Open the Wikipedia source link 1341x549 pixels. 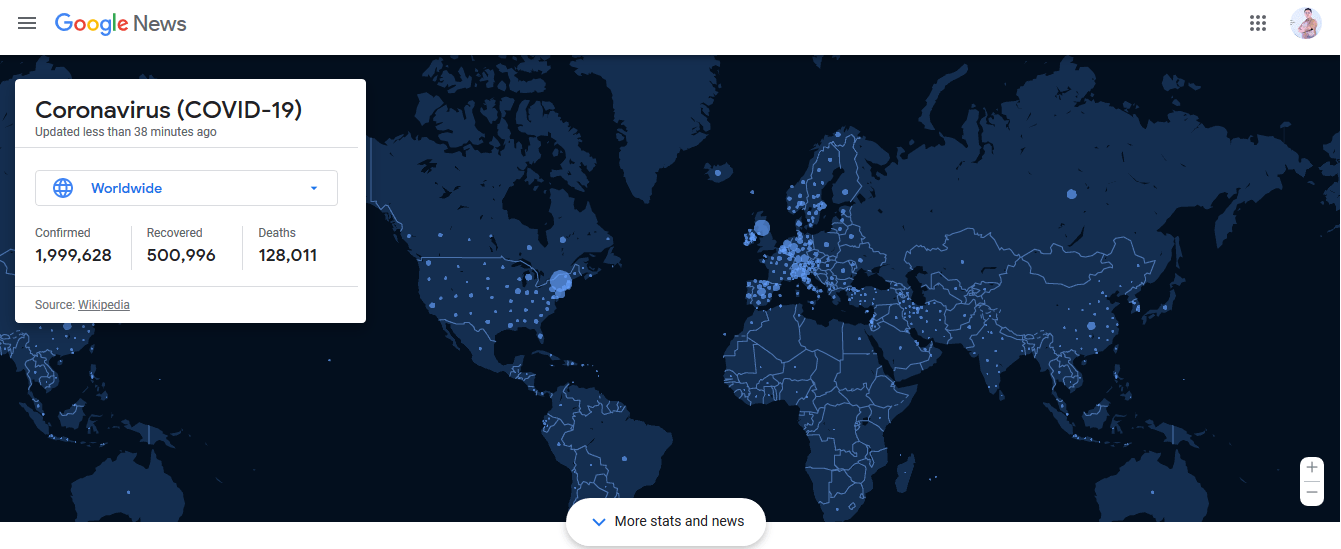(x=104, y=305)
